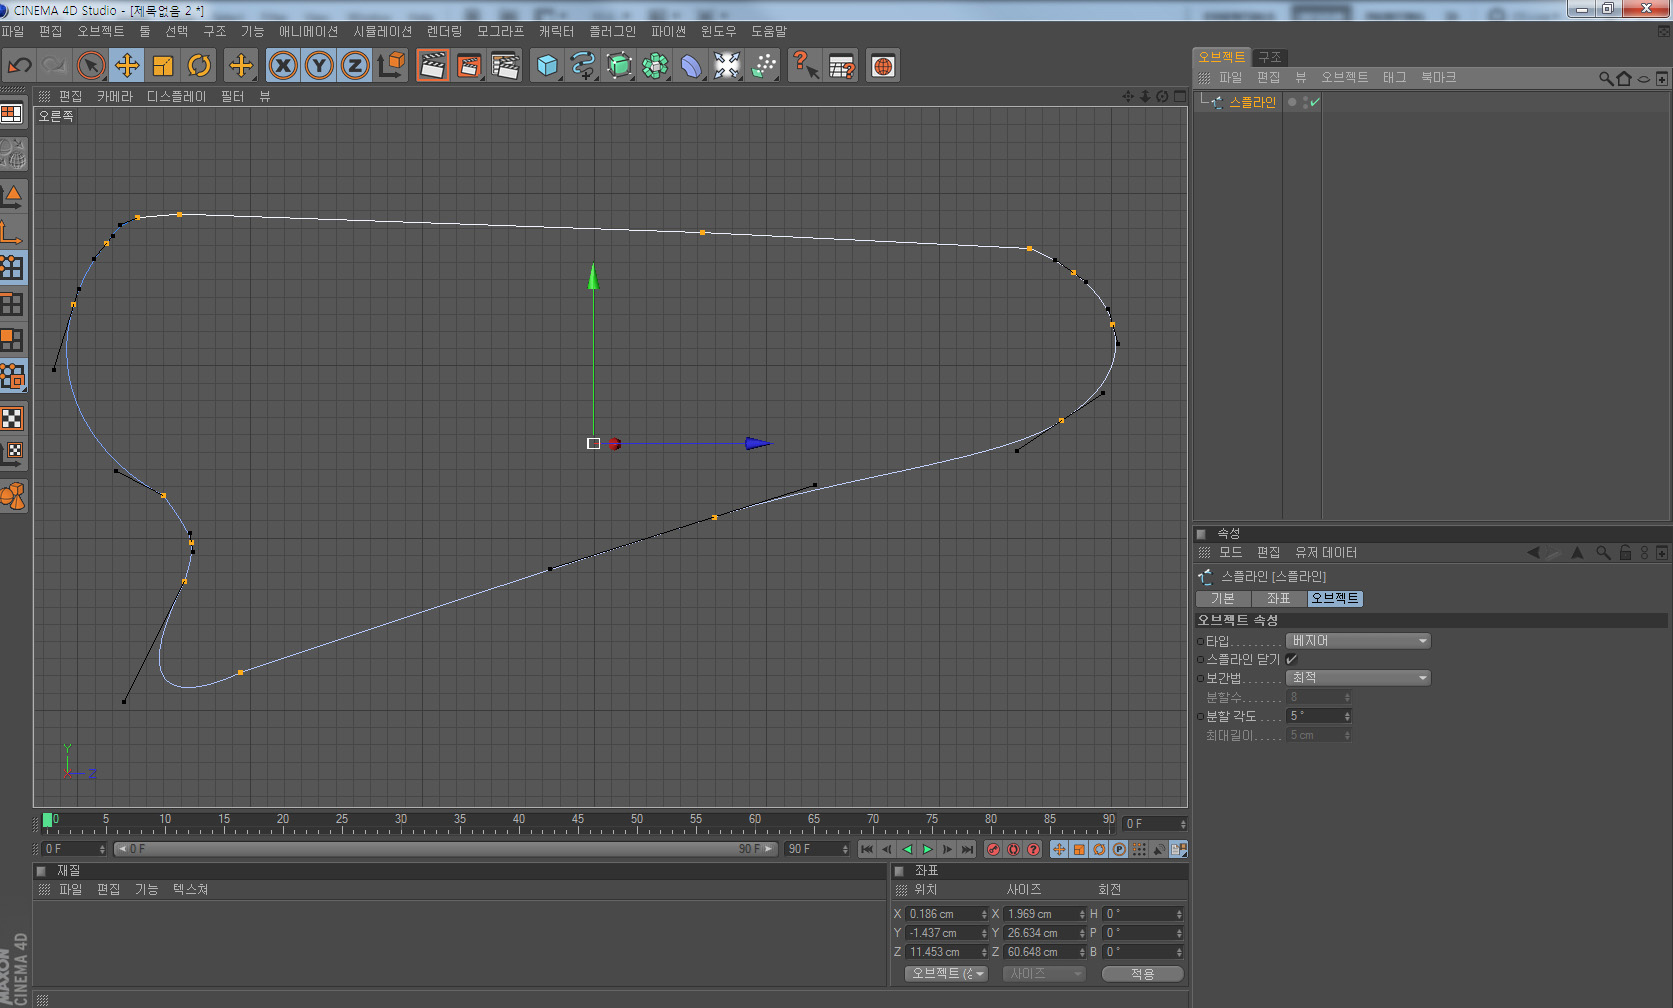This screenshot has height=1008, width=1673.
Task: Open the 오브젝트 coordinate mode dropdown
Action: 946,973
